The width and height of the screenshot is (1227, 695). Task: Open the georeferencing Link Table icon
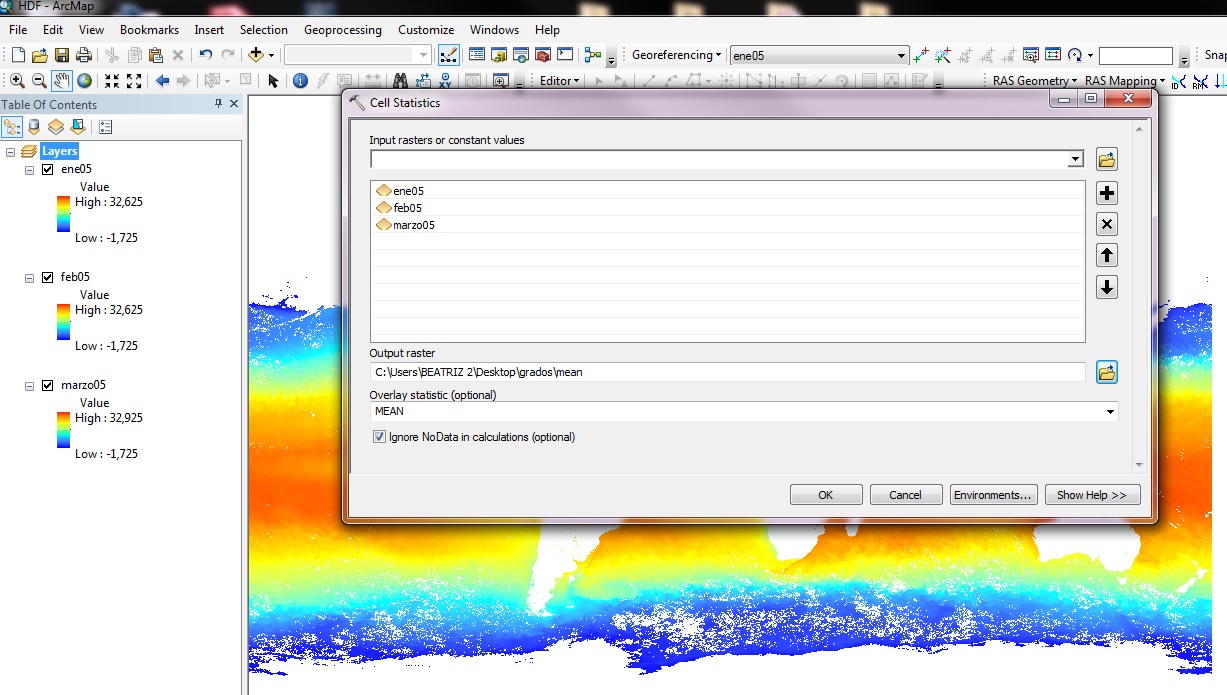coord(1053,55)
